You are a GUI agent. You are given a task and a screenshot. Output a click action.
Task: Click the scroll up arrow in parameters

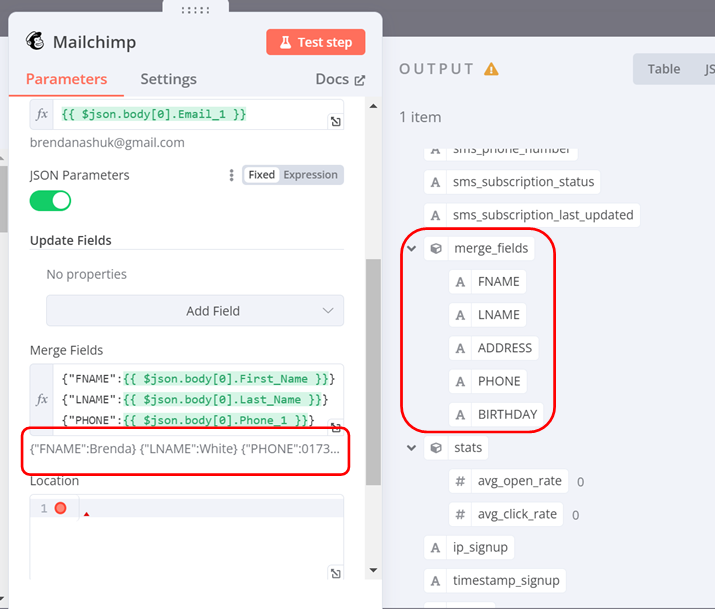(373, 106)
